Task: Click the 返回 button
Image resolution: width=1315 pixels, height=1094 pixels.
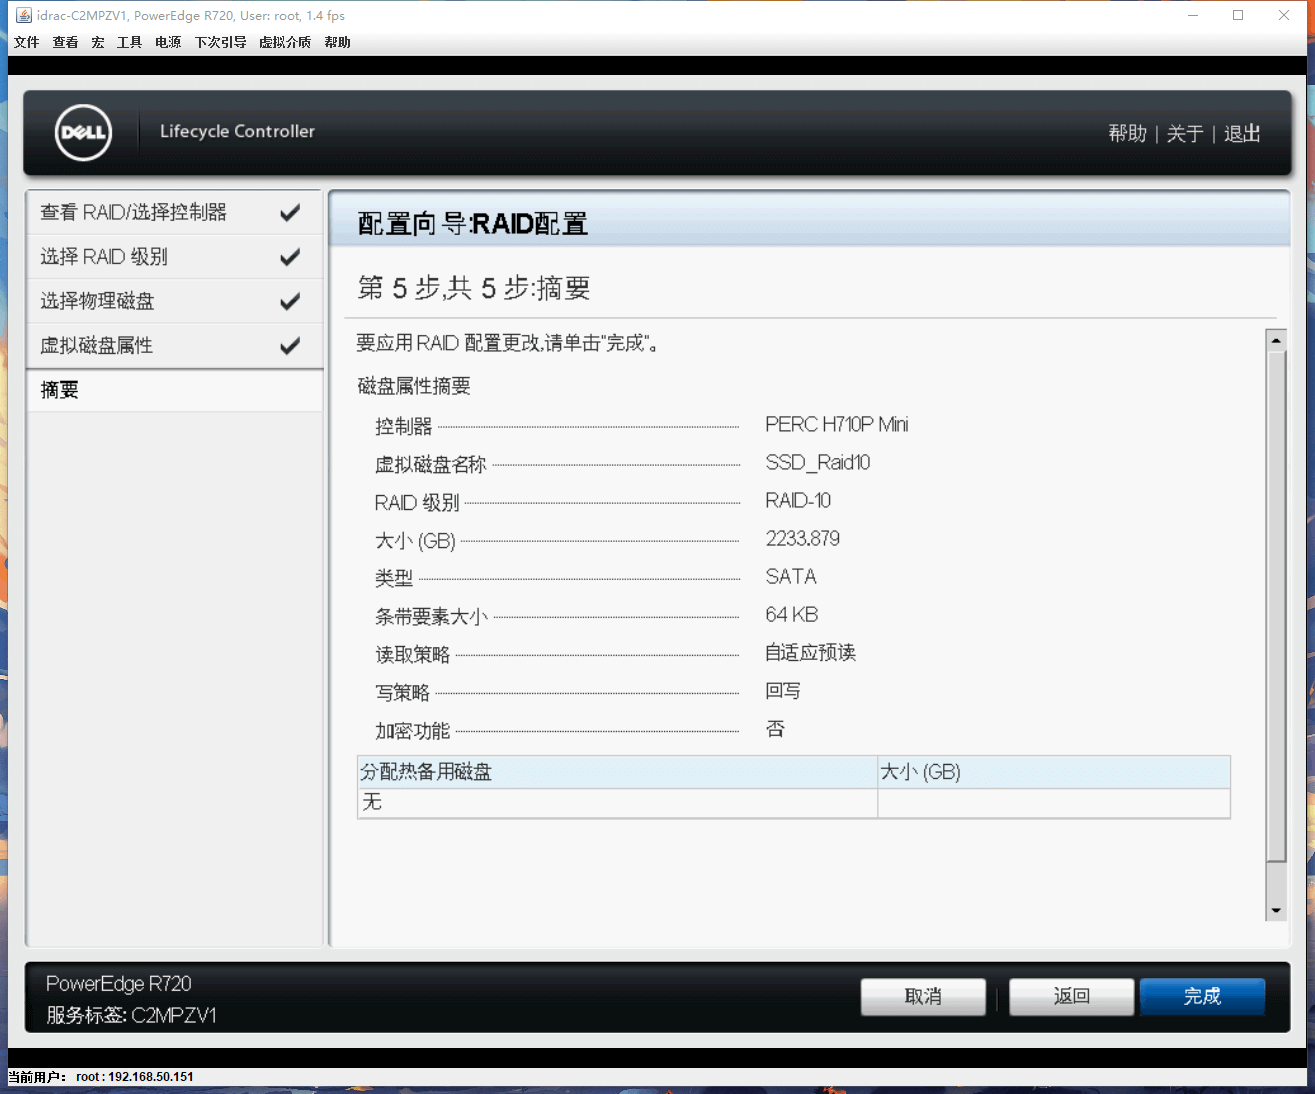Action: click(1071, 996)
